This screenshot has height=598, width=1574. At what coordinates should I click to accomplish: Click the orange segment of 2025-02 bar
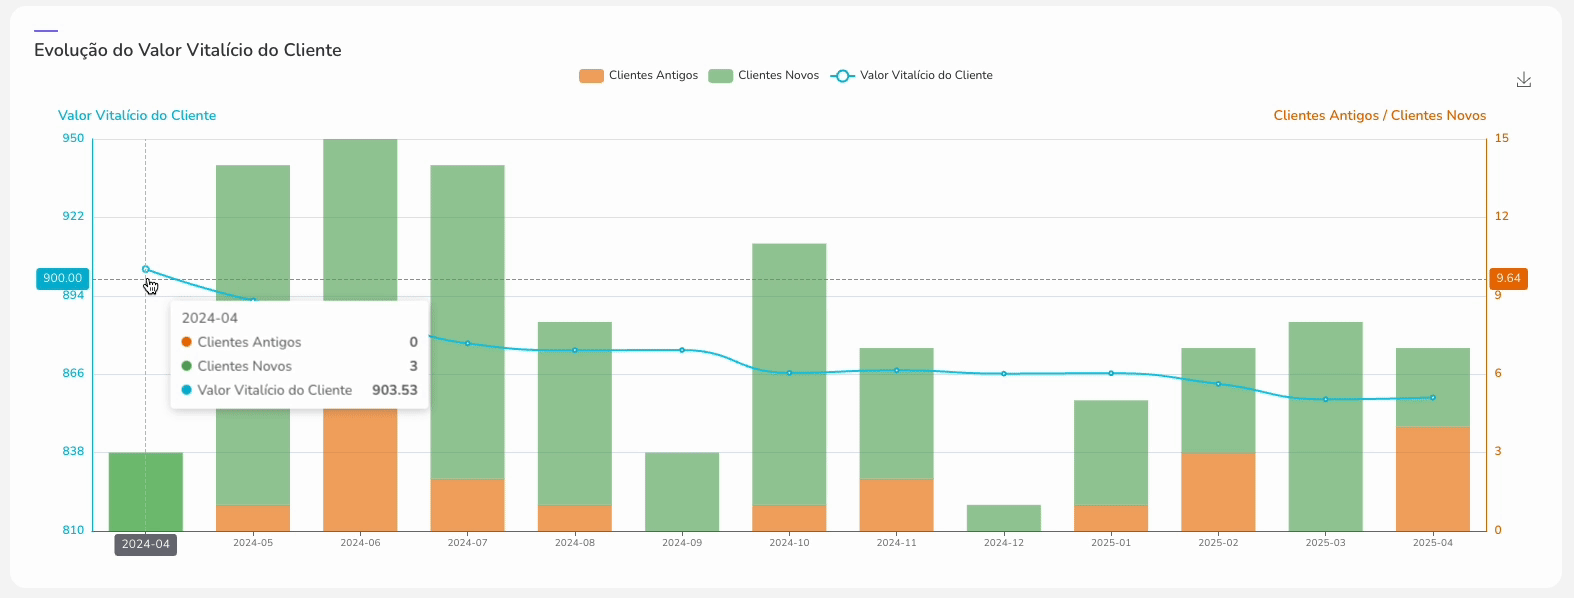point(1218,491)
